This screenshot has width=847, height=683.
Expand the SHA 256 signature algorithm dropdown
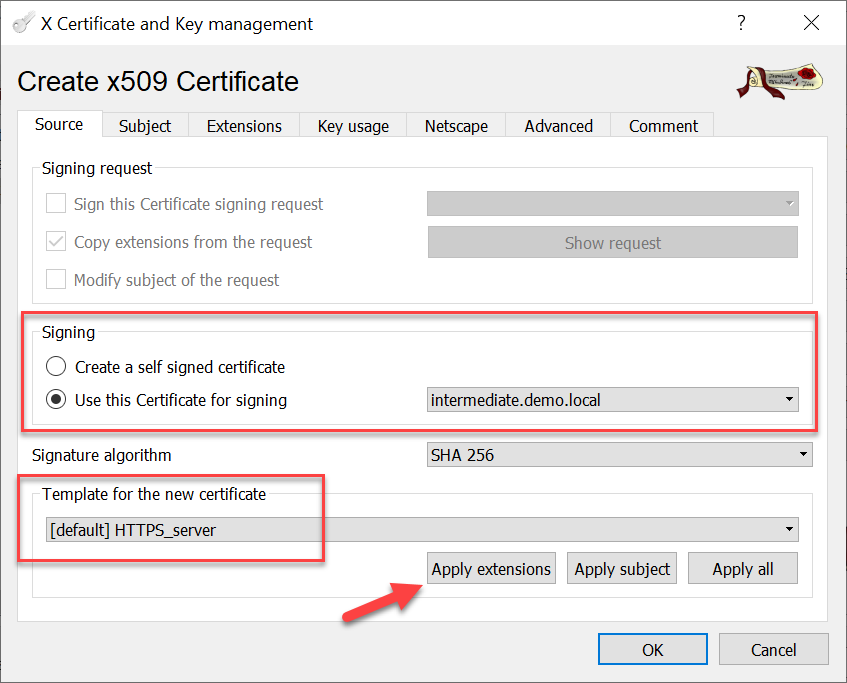coord(619,455)
